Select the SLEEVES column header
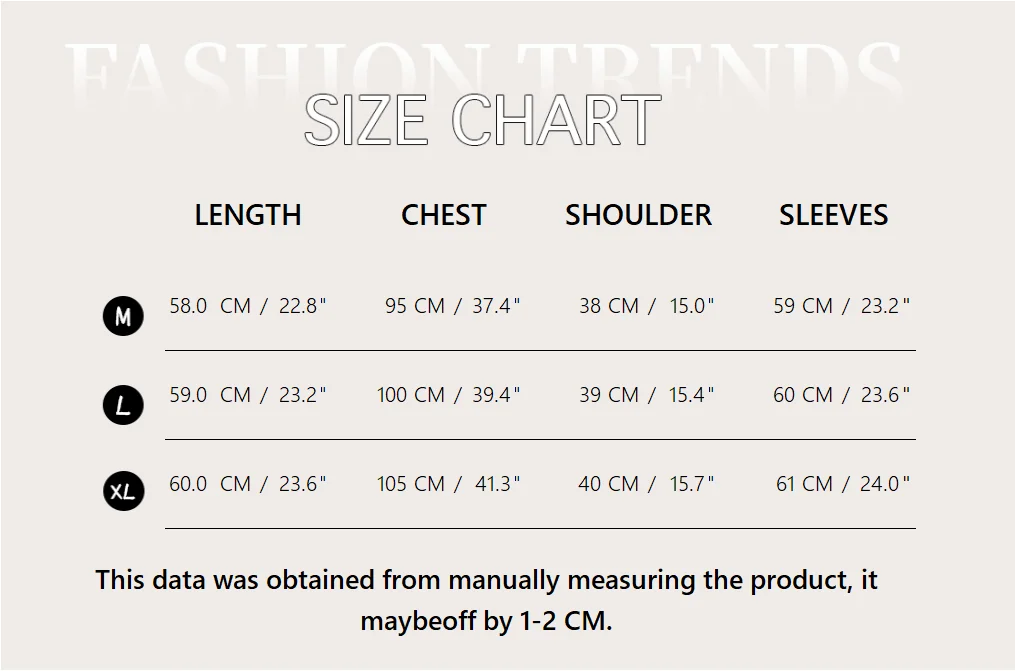Screen dimensions: 1015x671 point(833,215)
